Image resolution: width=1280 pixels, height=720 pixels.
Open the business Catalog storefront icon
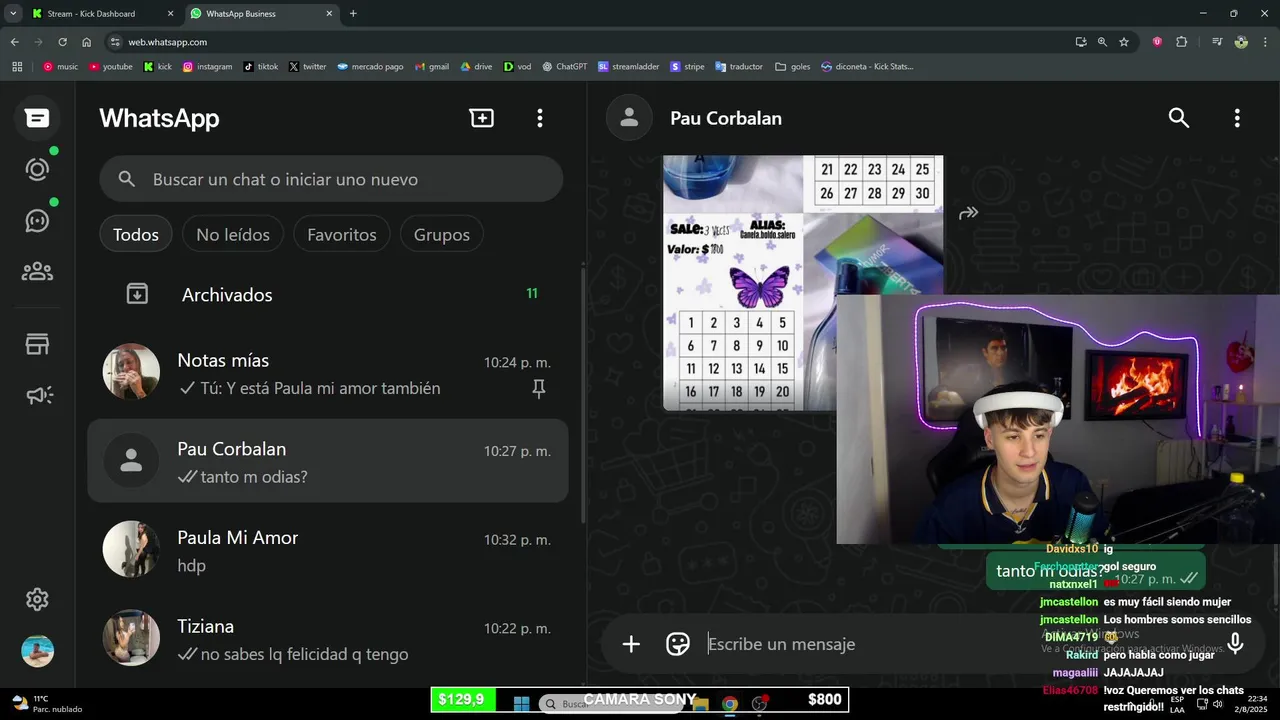tap(37, 345)
